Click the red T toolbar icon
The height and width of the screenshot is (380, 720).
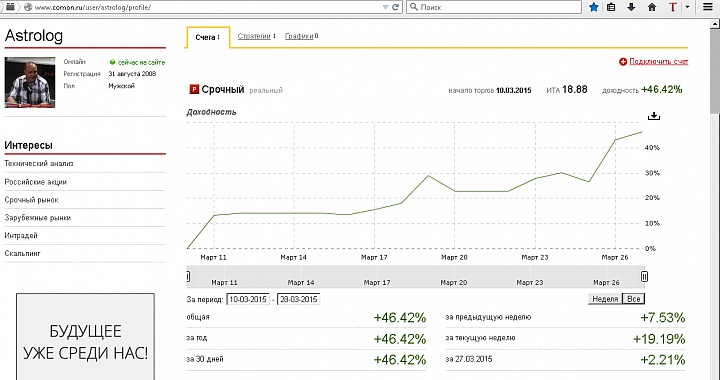pos(672,7)
